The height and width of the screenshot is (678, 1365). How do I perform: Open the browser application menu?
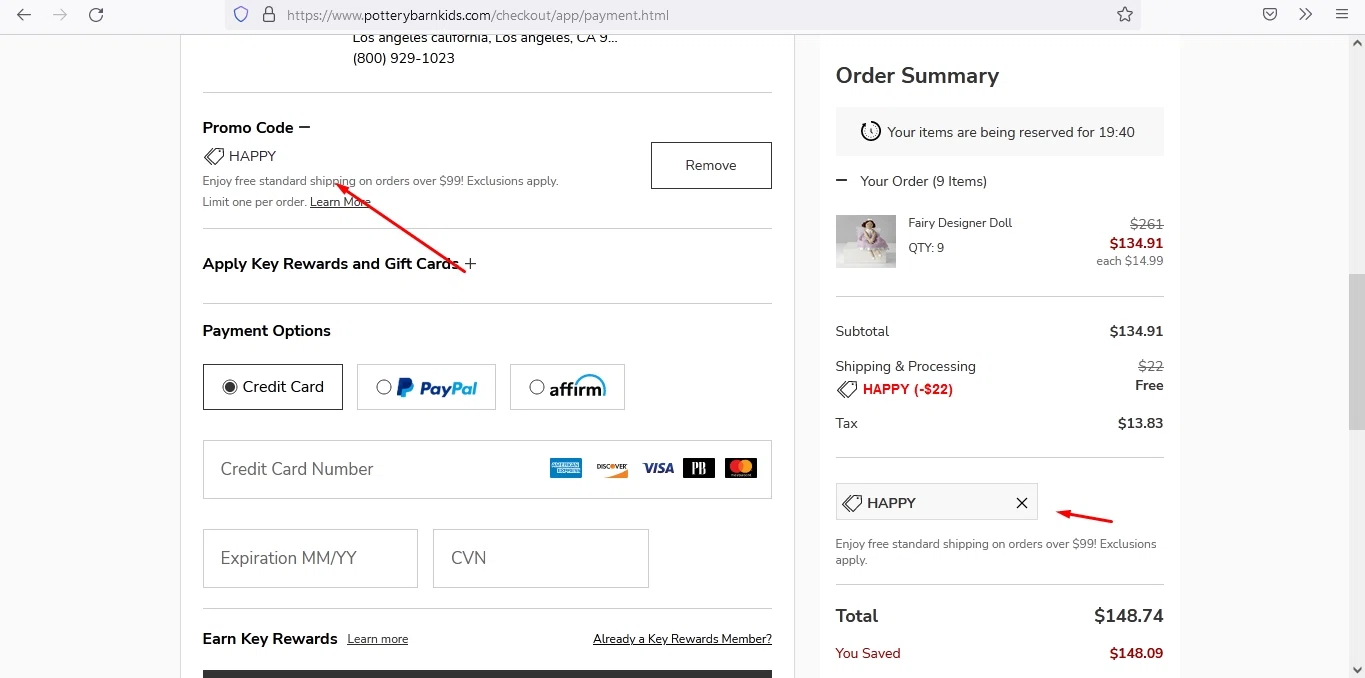tap(1342, 15)
